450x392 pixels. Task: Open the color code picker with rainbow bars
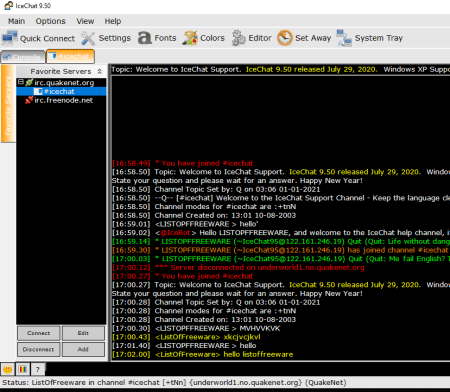(23, 369)
